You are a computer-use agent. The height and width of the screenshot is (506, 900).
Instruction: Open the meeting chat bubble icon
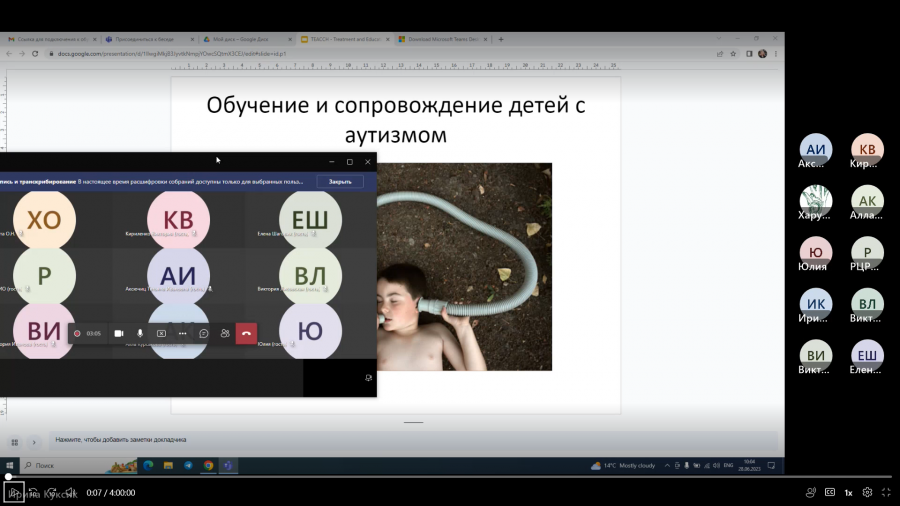click(x=204, y=333)
